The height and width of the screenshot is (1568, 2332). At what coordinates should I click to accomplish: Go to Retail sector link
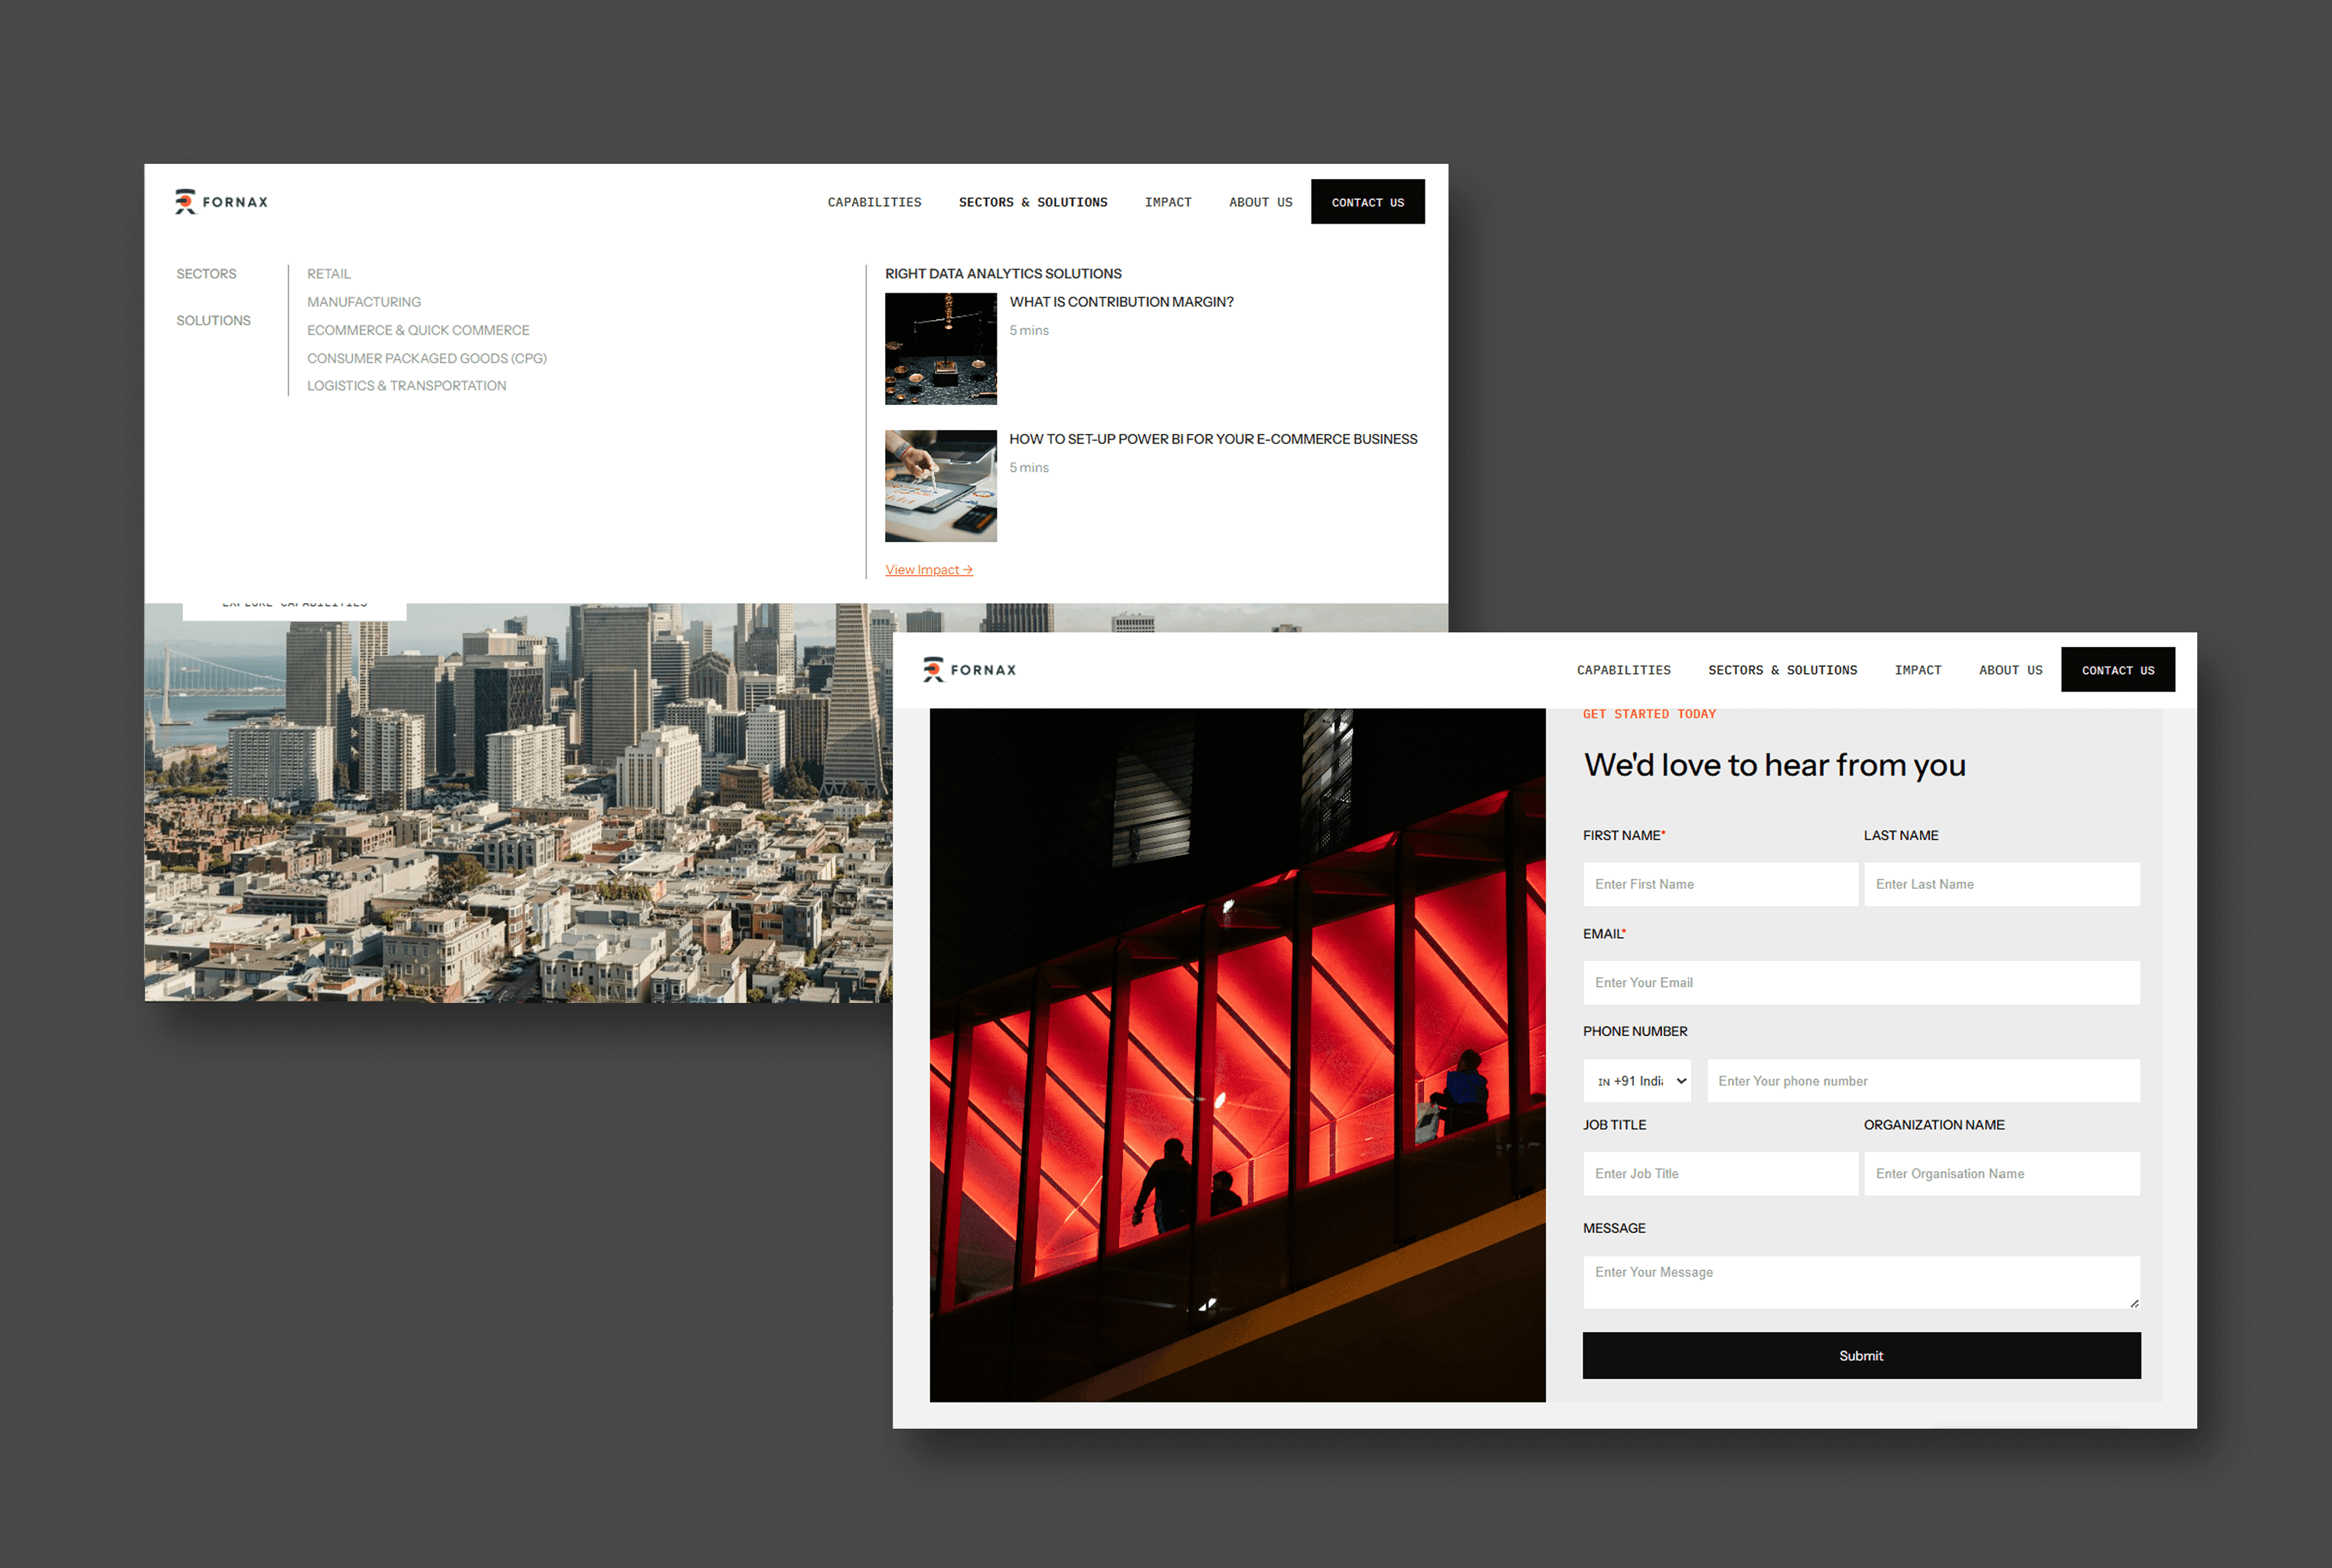(328, 274)
